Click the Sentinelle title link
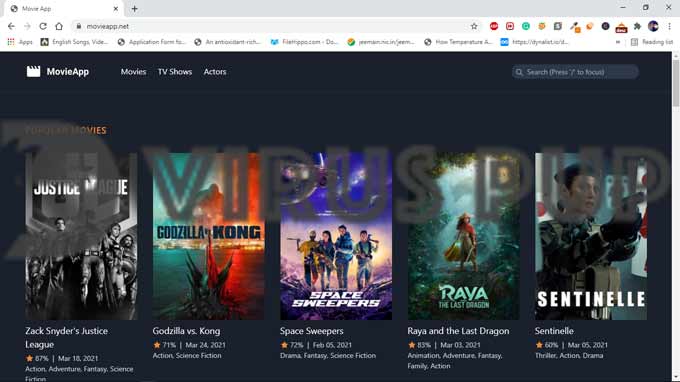 tap(554, 331)
